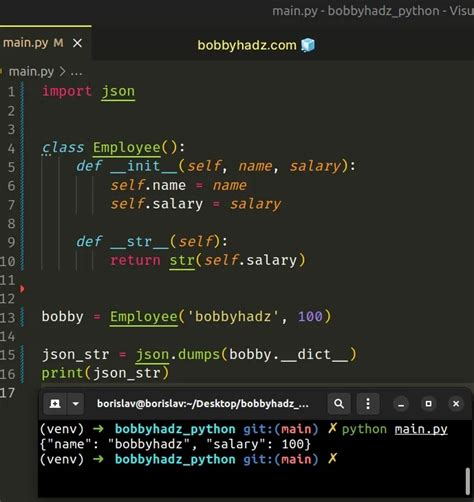Open the terminal three-dot menu
Image resolution: width=474 pixels, height=502 pixels.
point(368,404)
